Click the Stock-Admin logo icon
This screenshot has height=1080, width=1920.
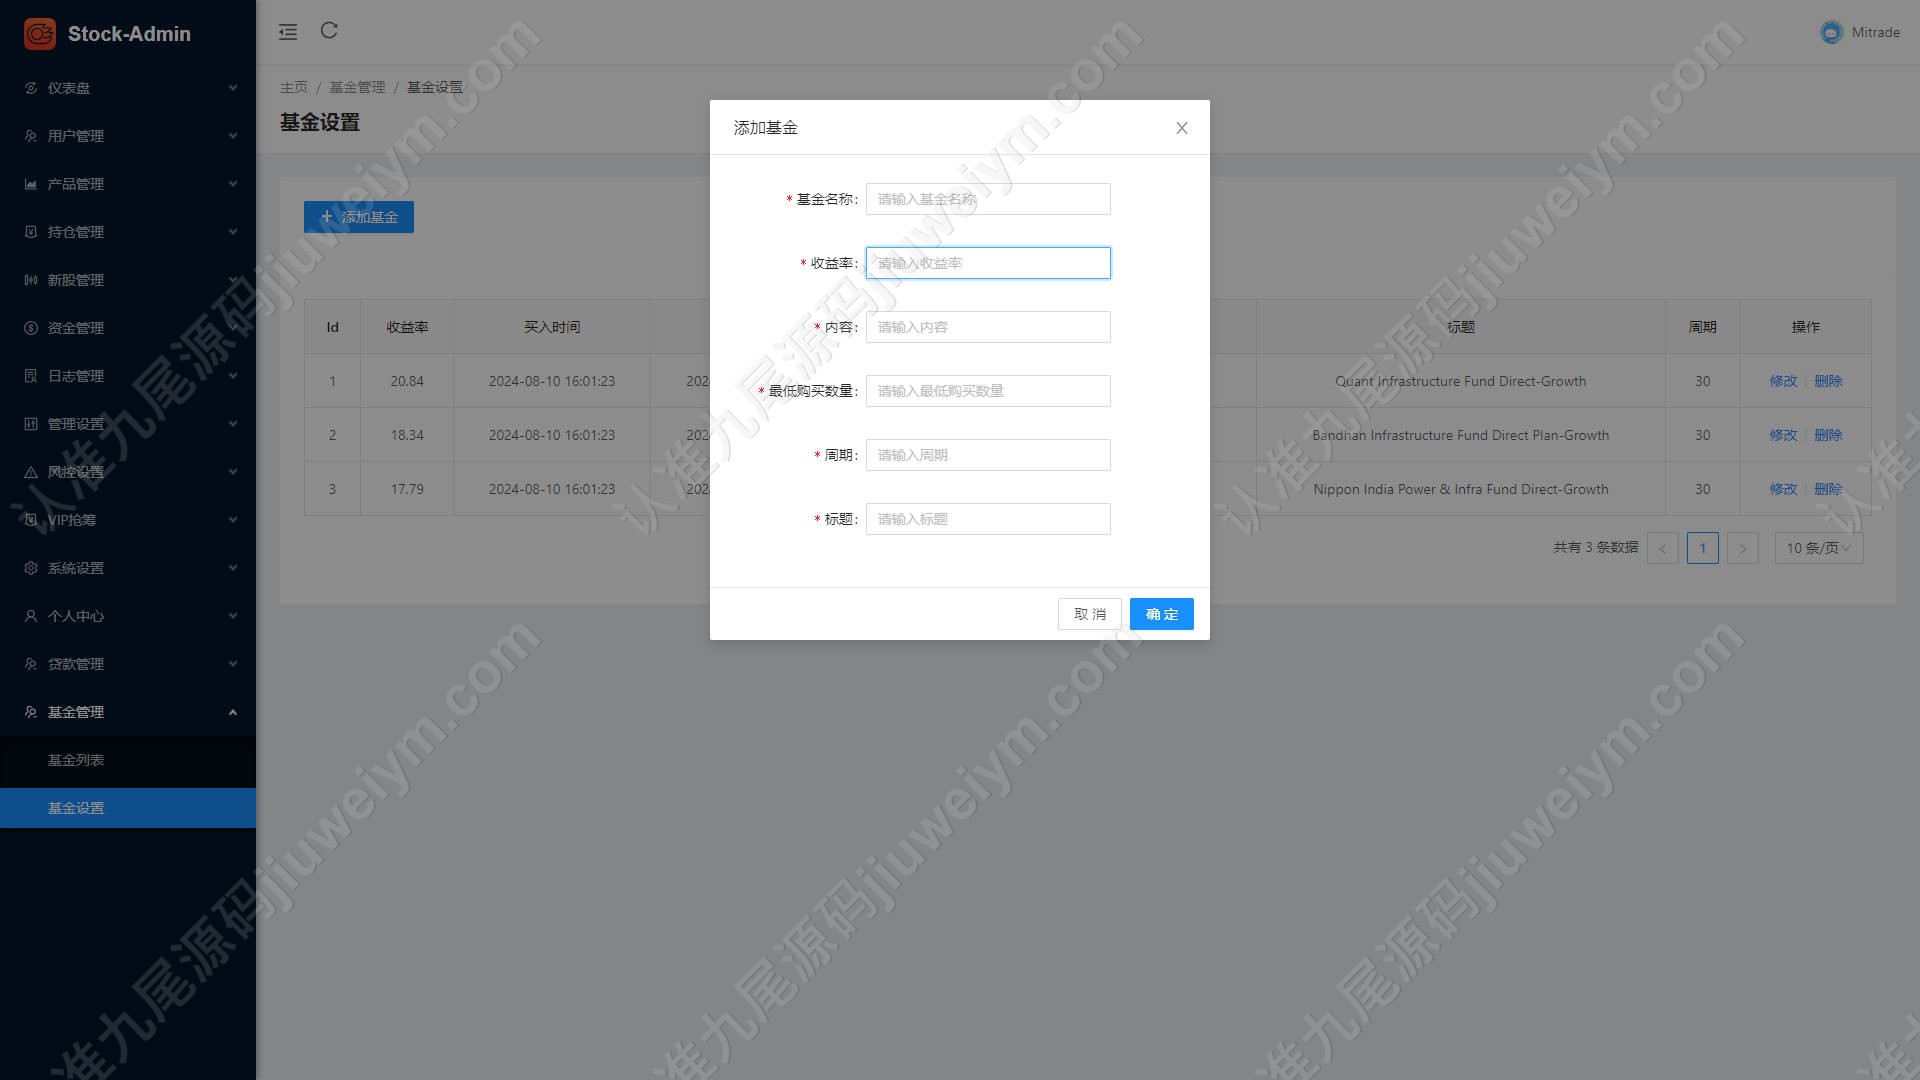[x=40, y=33]
